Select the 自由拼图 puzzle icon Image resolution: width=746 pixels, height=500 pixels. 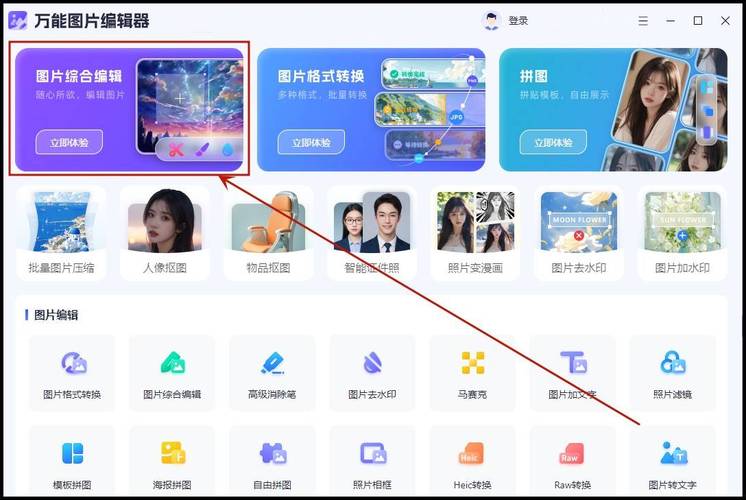[x=273, y=453]
